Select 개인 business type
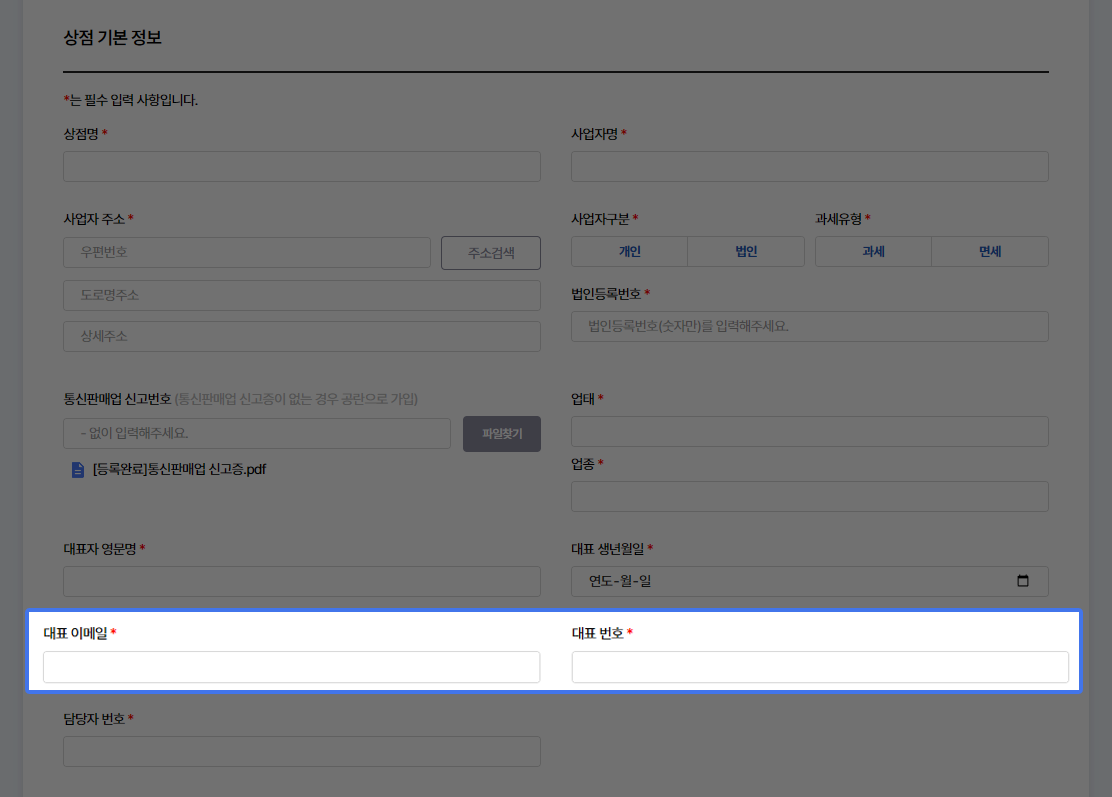 pyautogui.click(x=629, y=252)
